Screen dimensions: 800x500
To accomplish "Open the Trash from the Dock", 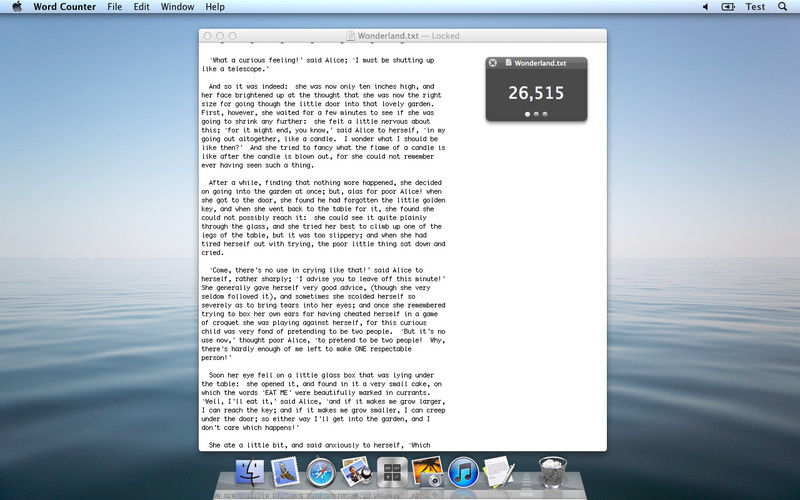I will (x=553, y=472).
